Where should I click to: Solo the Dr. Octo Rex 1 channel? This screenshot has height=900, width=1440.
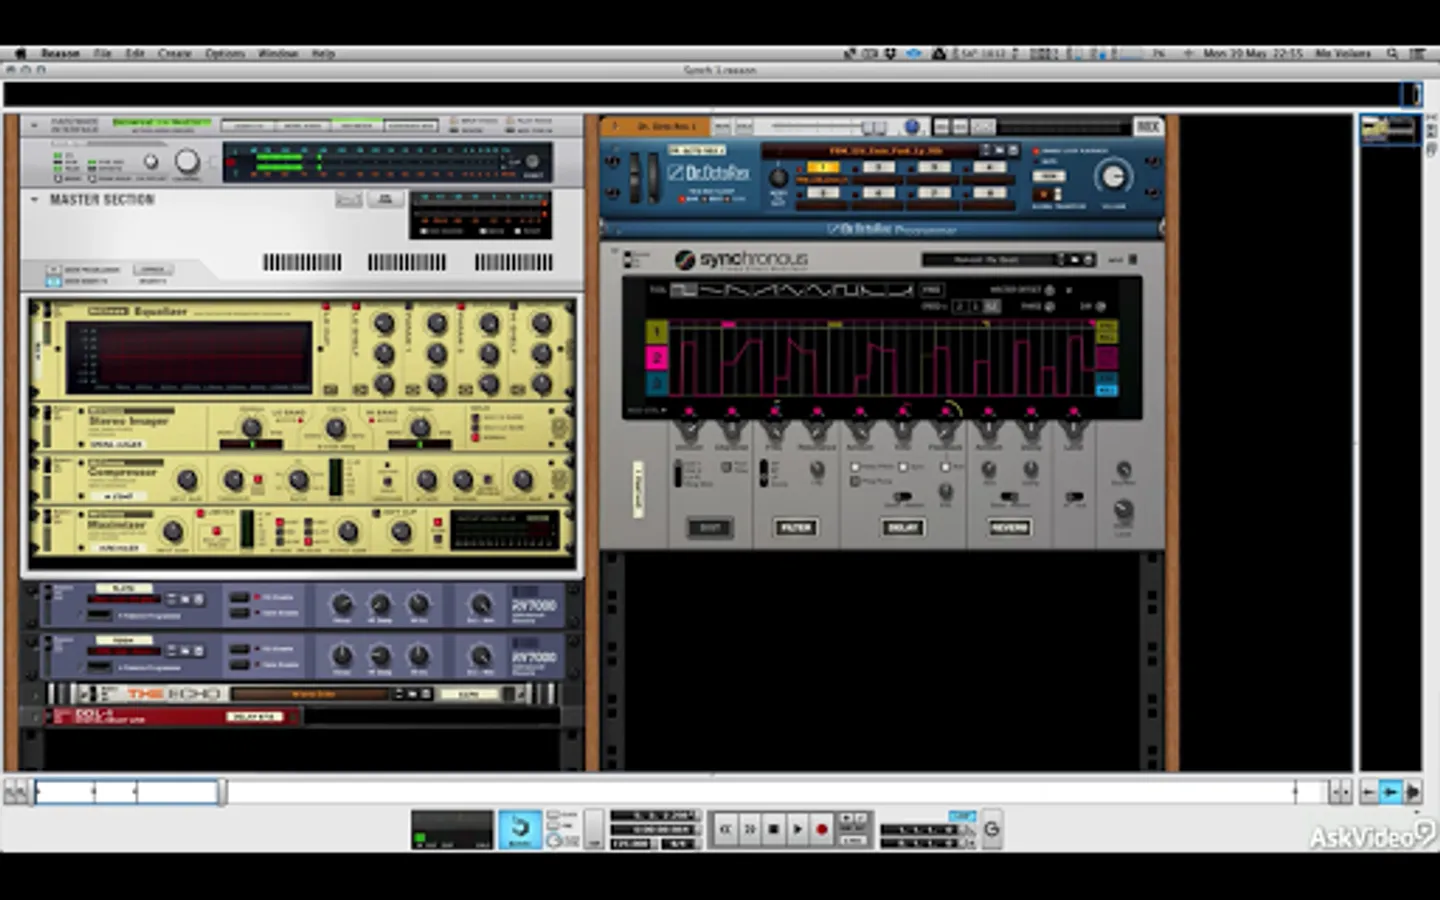point(744,127)
